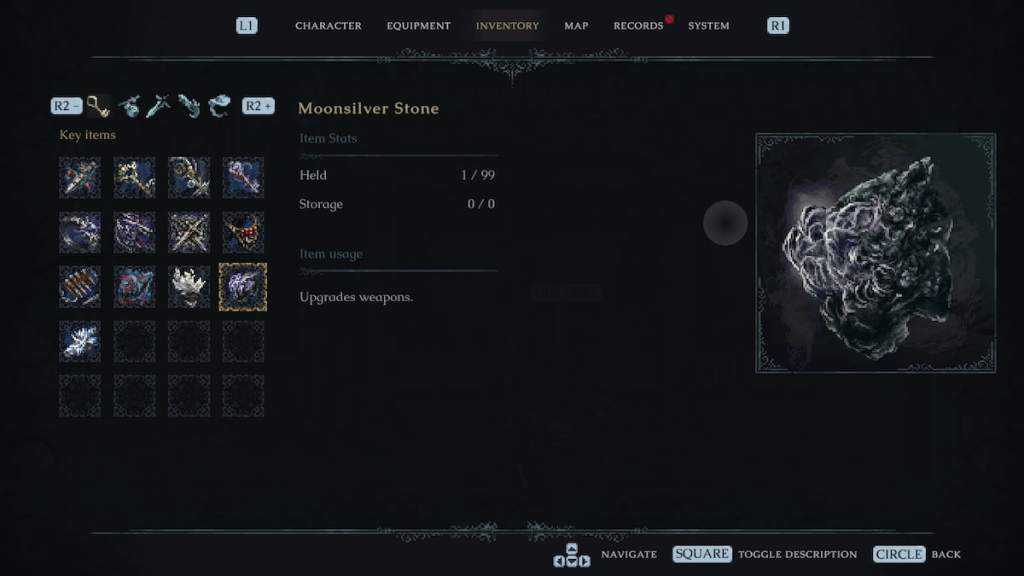Select the highlighted Moonsilver Stone item slot
Viewport: 1024px width, 576px height.
coord(243,287)
